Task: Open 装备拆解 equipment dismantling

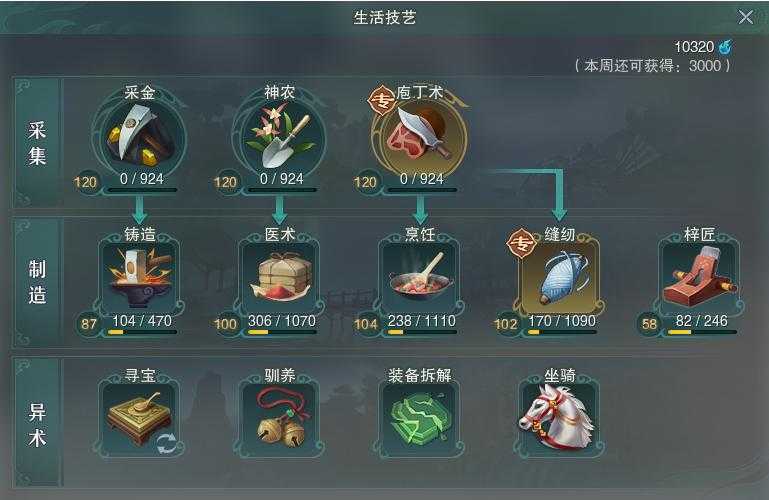Action: [419, 419]
